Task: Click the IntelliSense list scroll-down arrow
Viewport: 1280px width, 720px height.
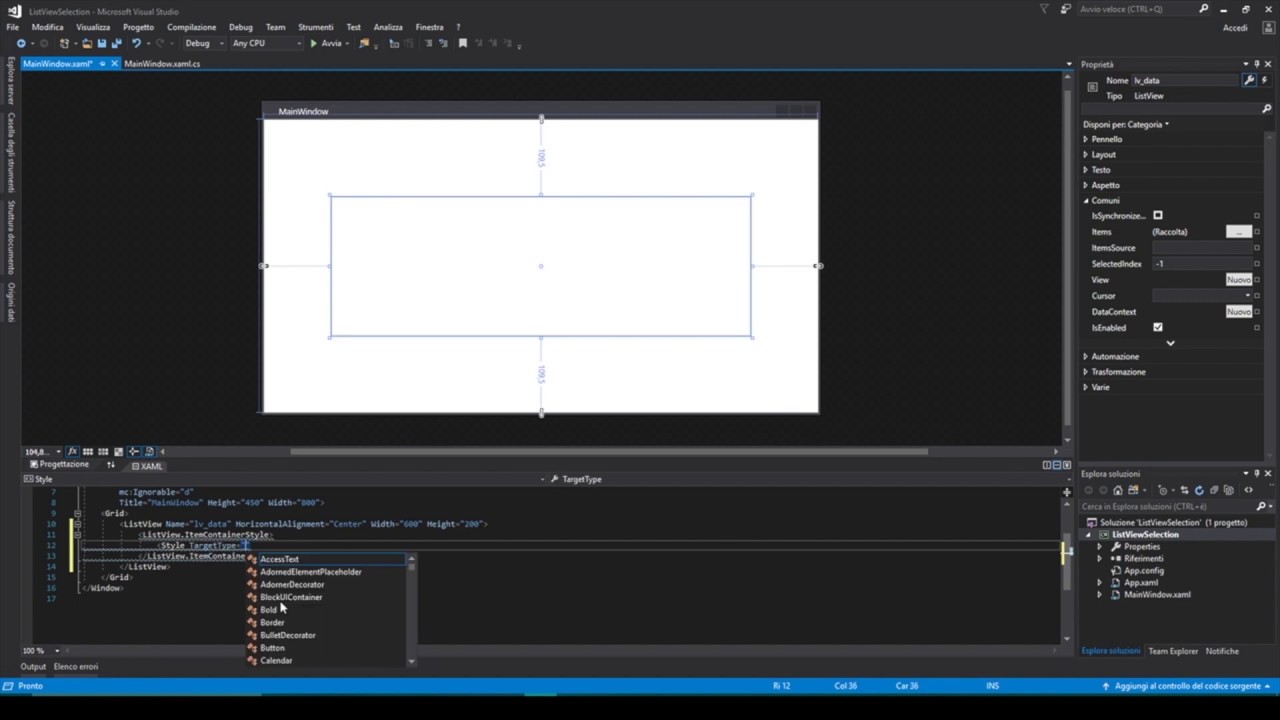Action: pyautogui.click(x=411, y=661)
